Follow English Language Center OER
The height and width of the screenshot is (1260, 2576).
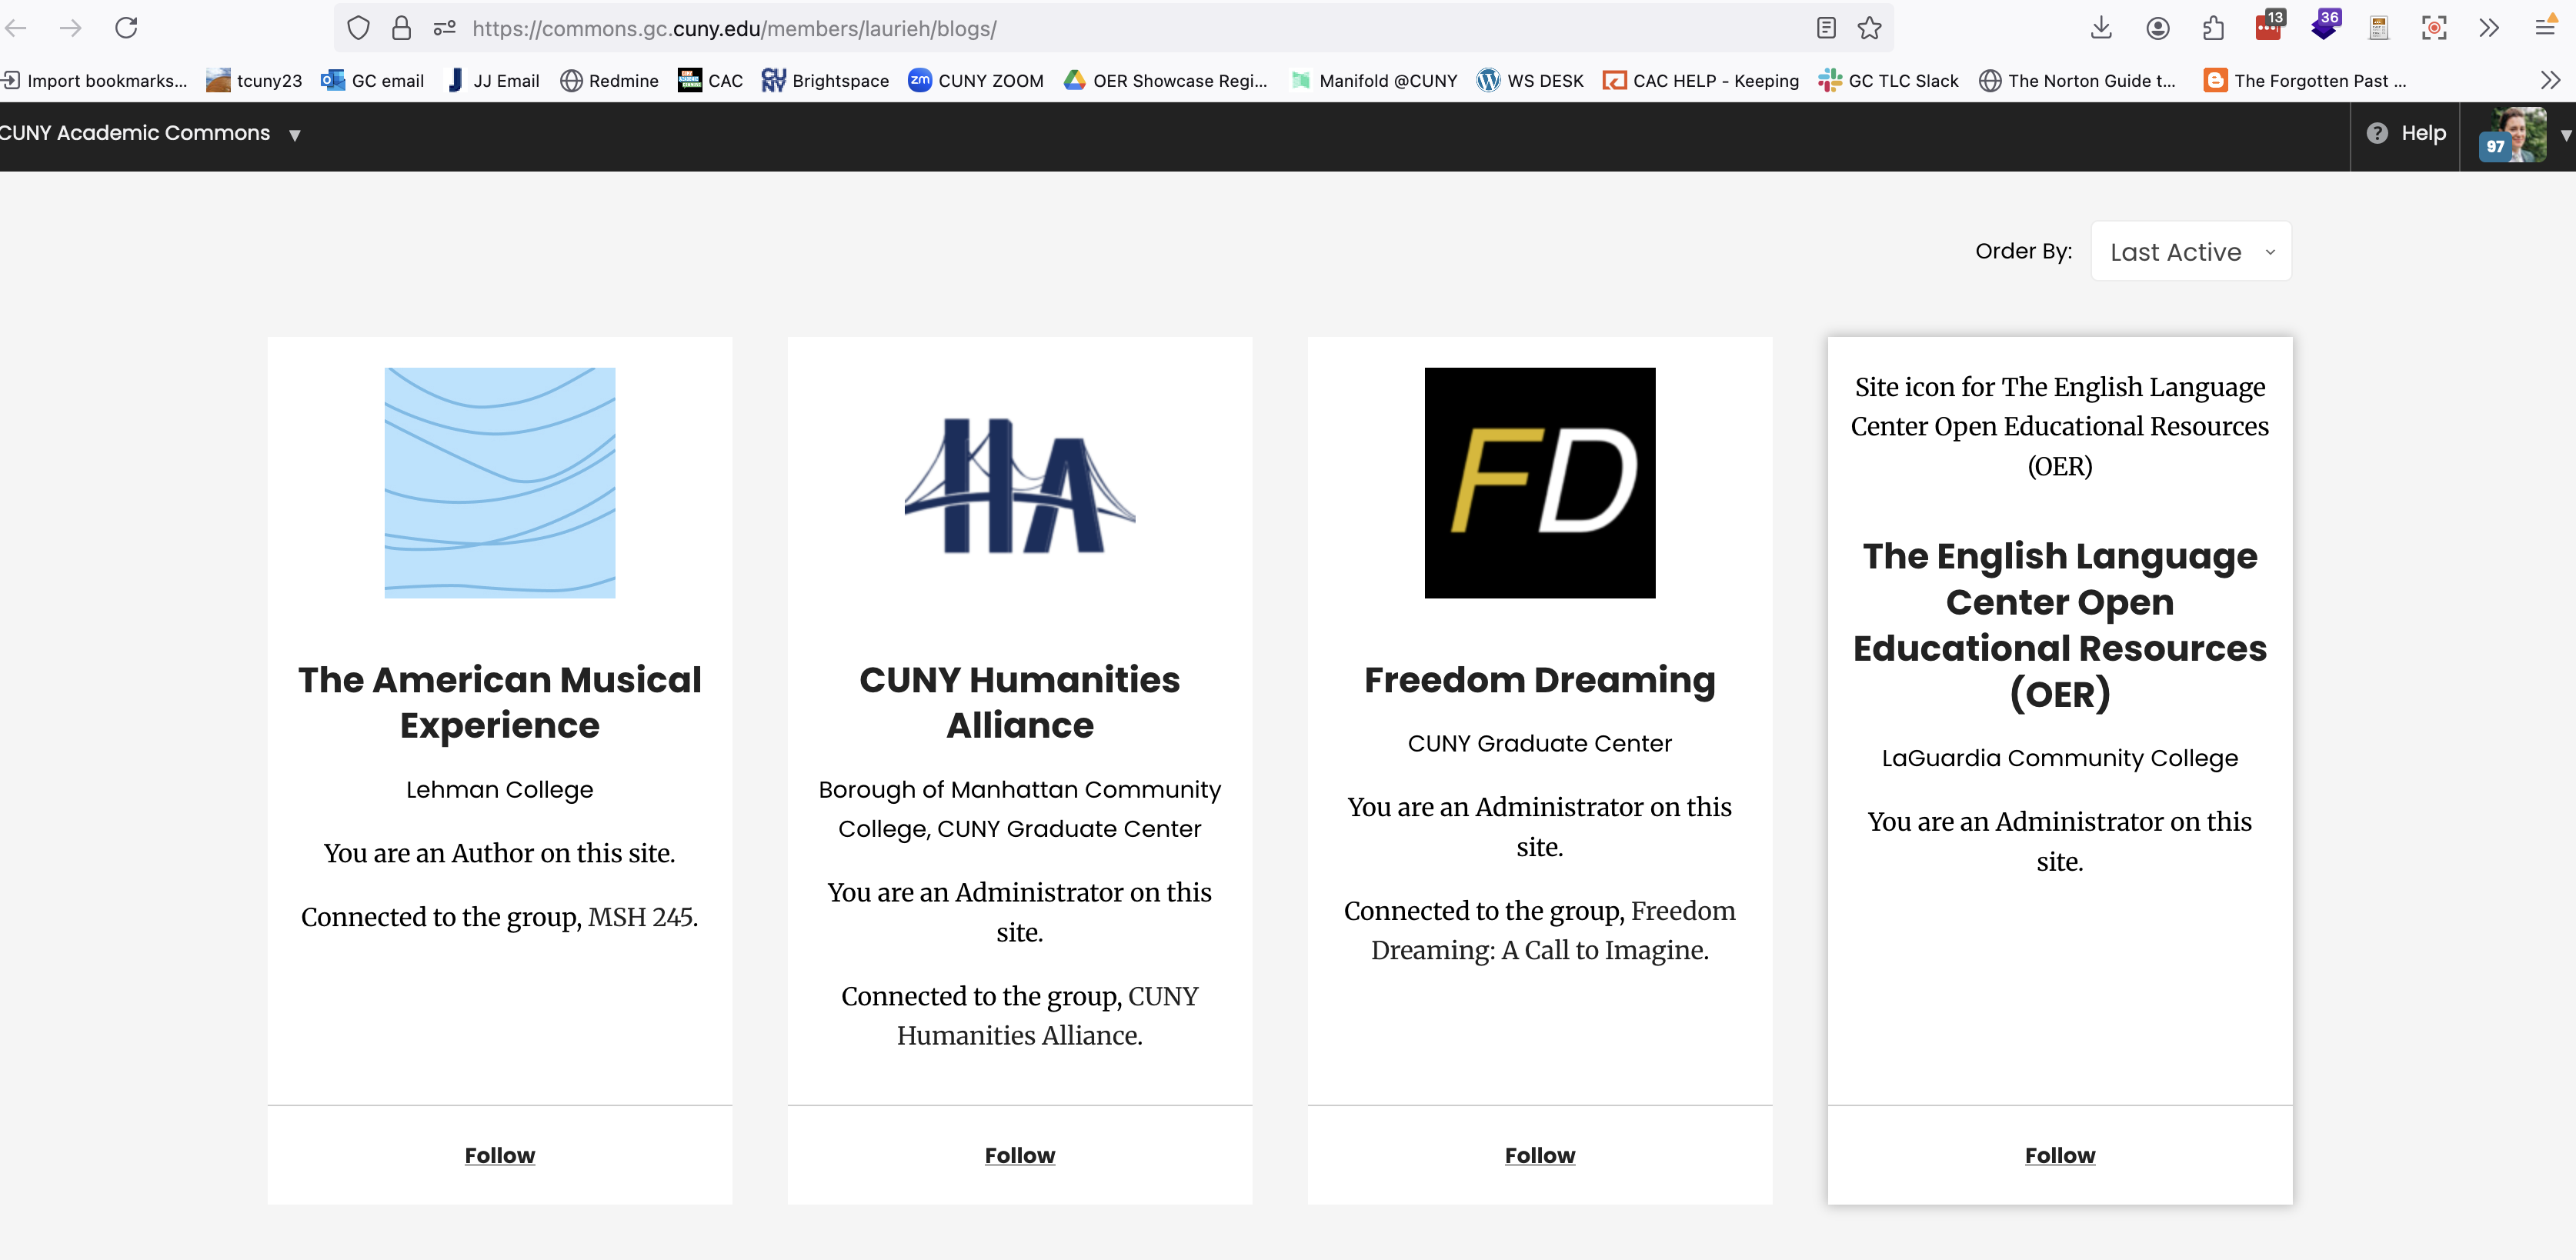pos(2060,1155)
